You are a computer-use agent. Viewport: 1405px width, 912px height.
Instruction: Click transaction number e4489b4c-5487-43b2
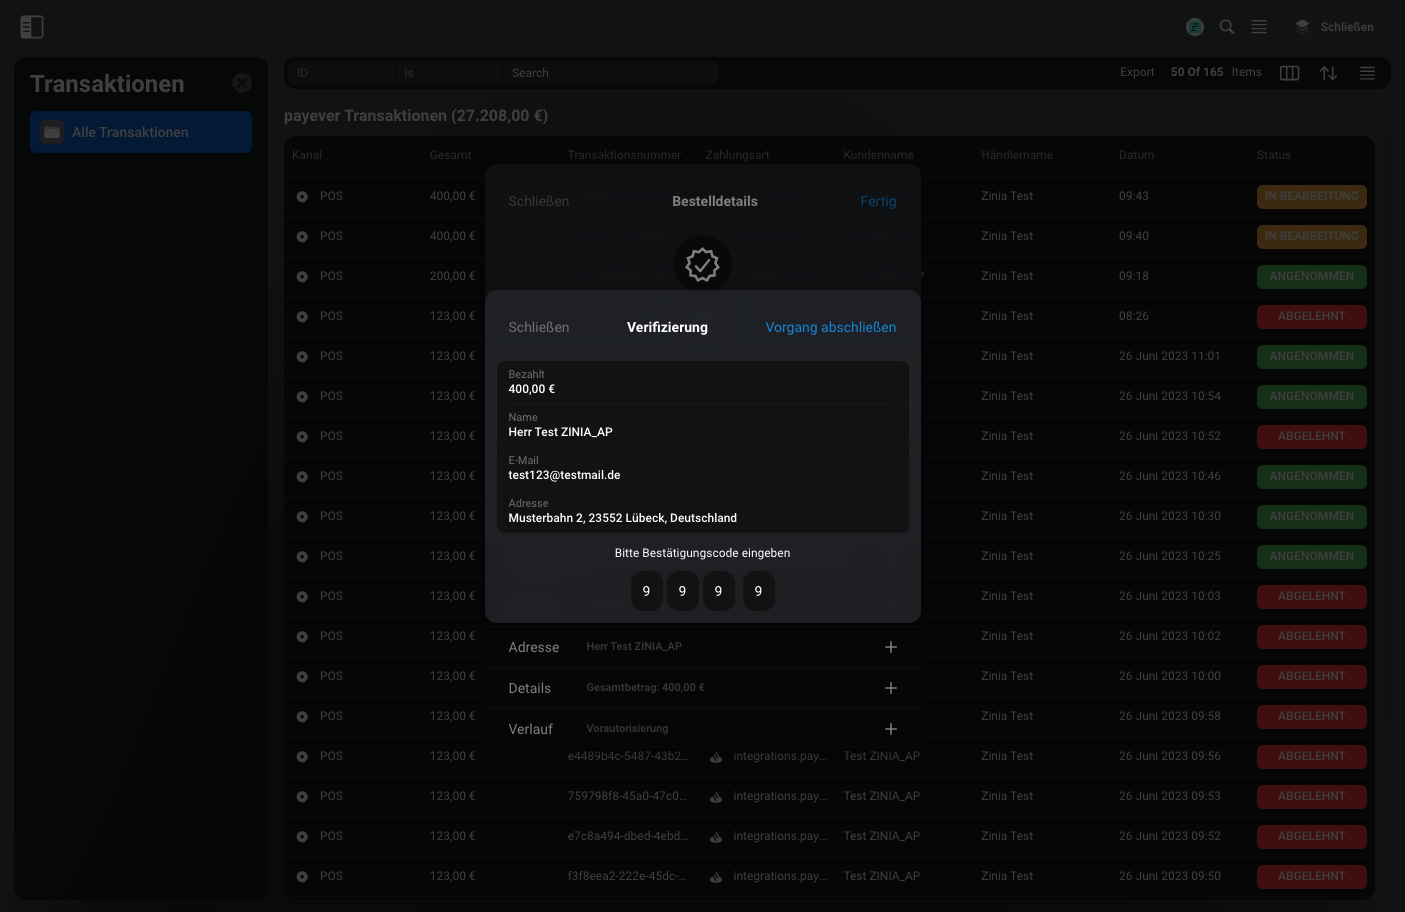pos(628,756)
